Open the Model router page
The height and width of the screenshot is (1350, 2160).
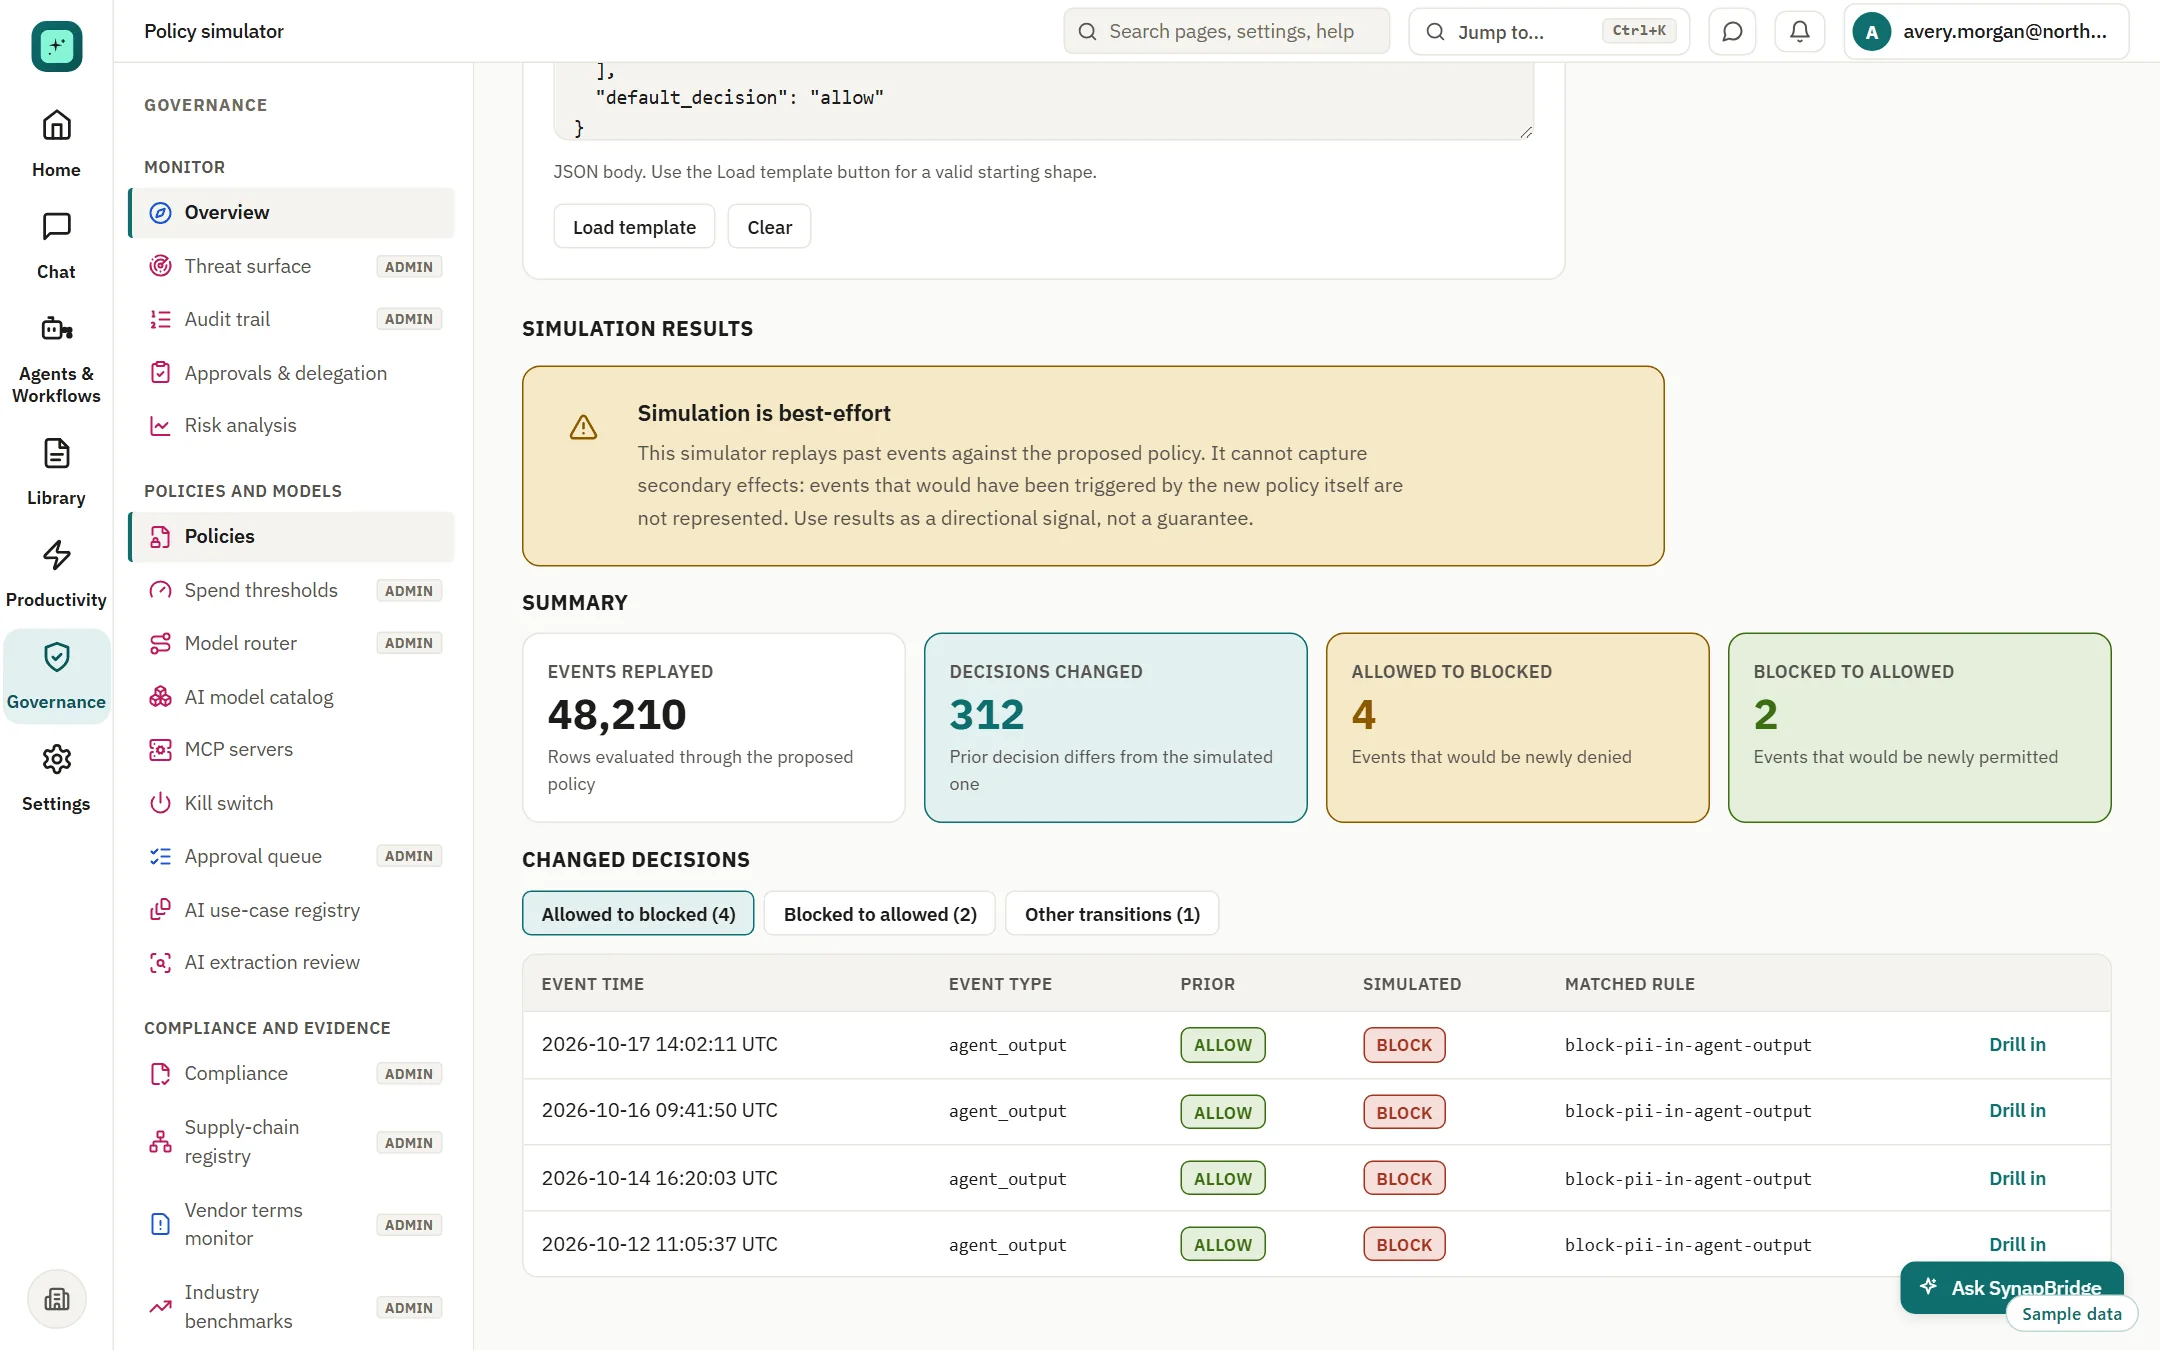click(292, 643)
